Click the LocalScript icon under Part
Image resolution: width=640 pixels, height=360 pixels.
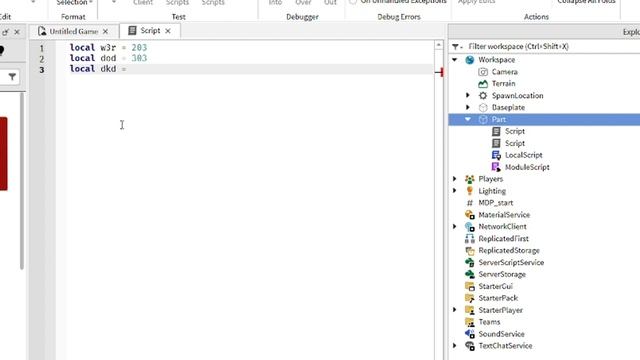coord(496,155)
